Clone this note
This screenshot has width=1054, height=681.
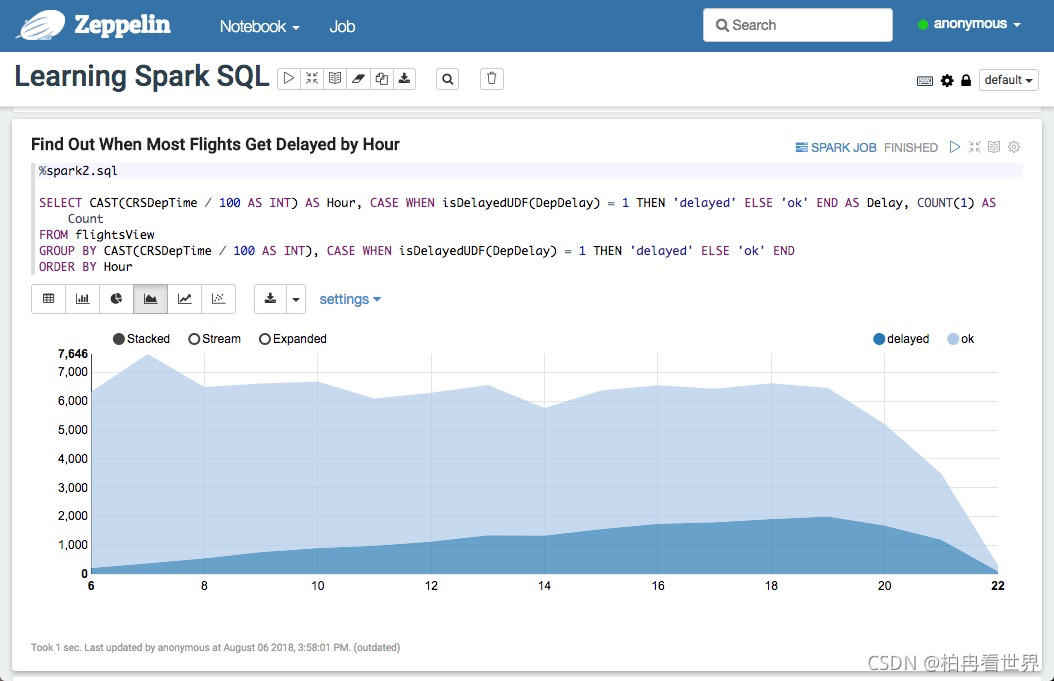381,79
